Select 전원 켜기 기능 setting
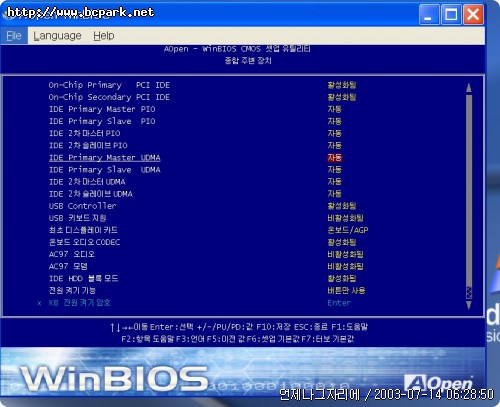This screenshot has height=407, width=500. tap(72, 290)
